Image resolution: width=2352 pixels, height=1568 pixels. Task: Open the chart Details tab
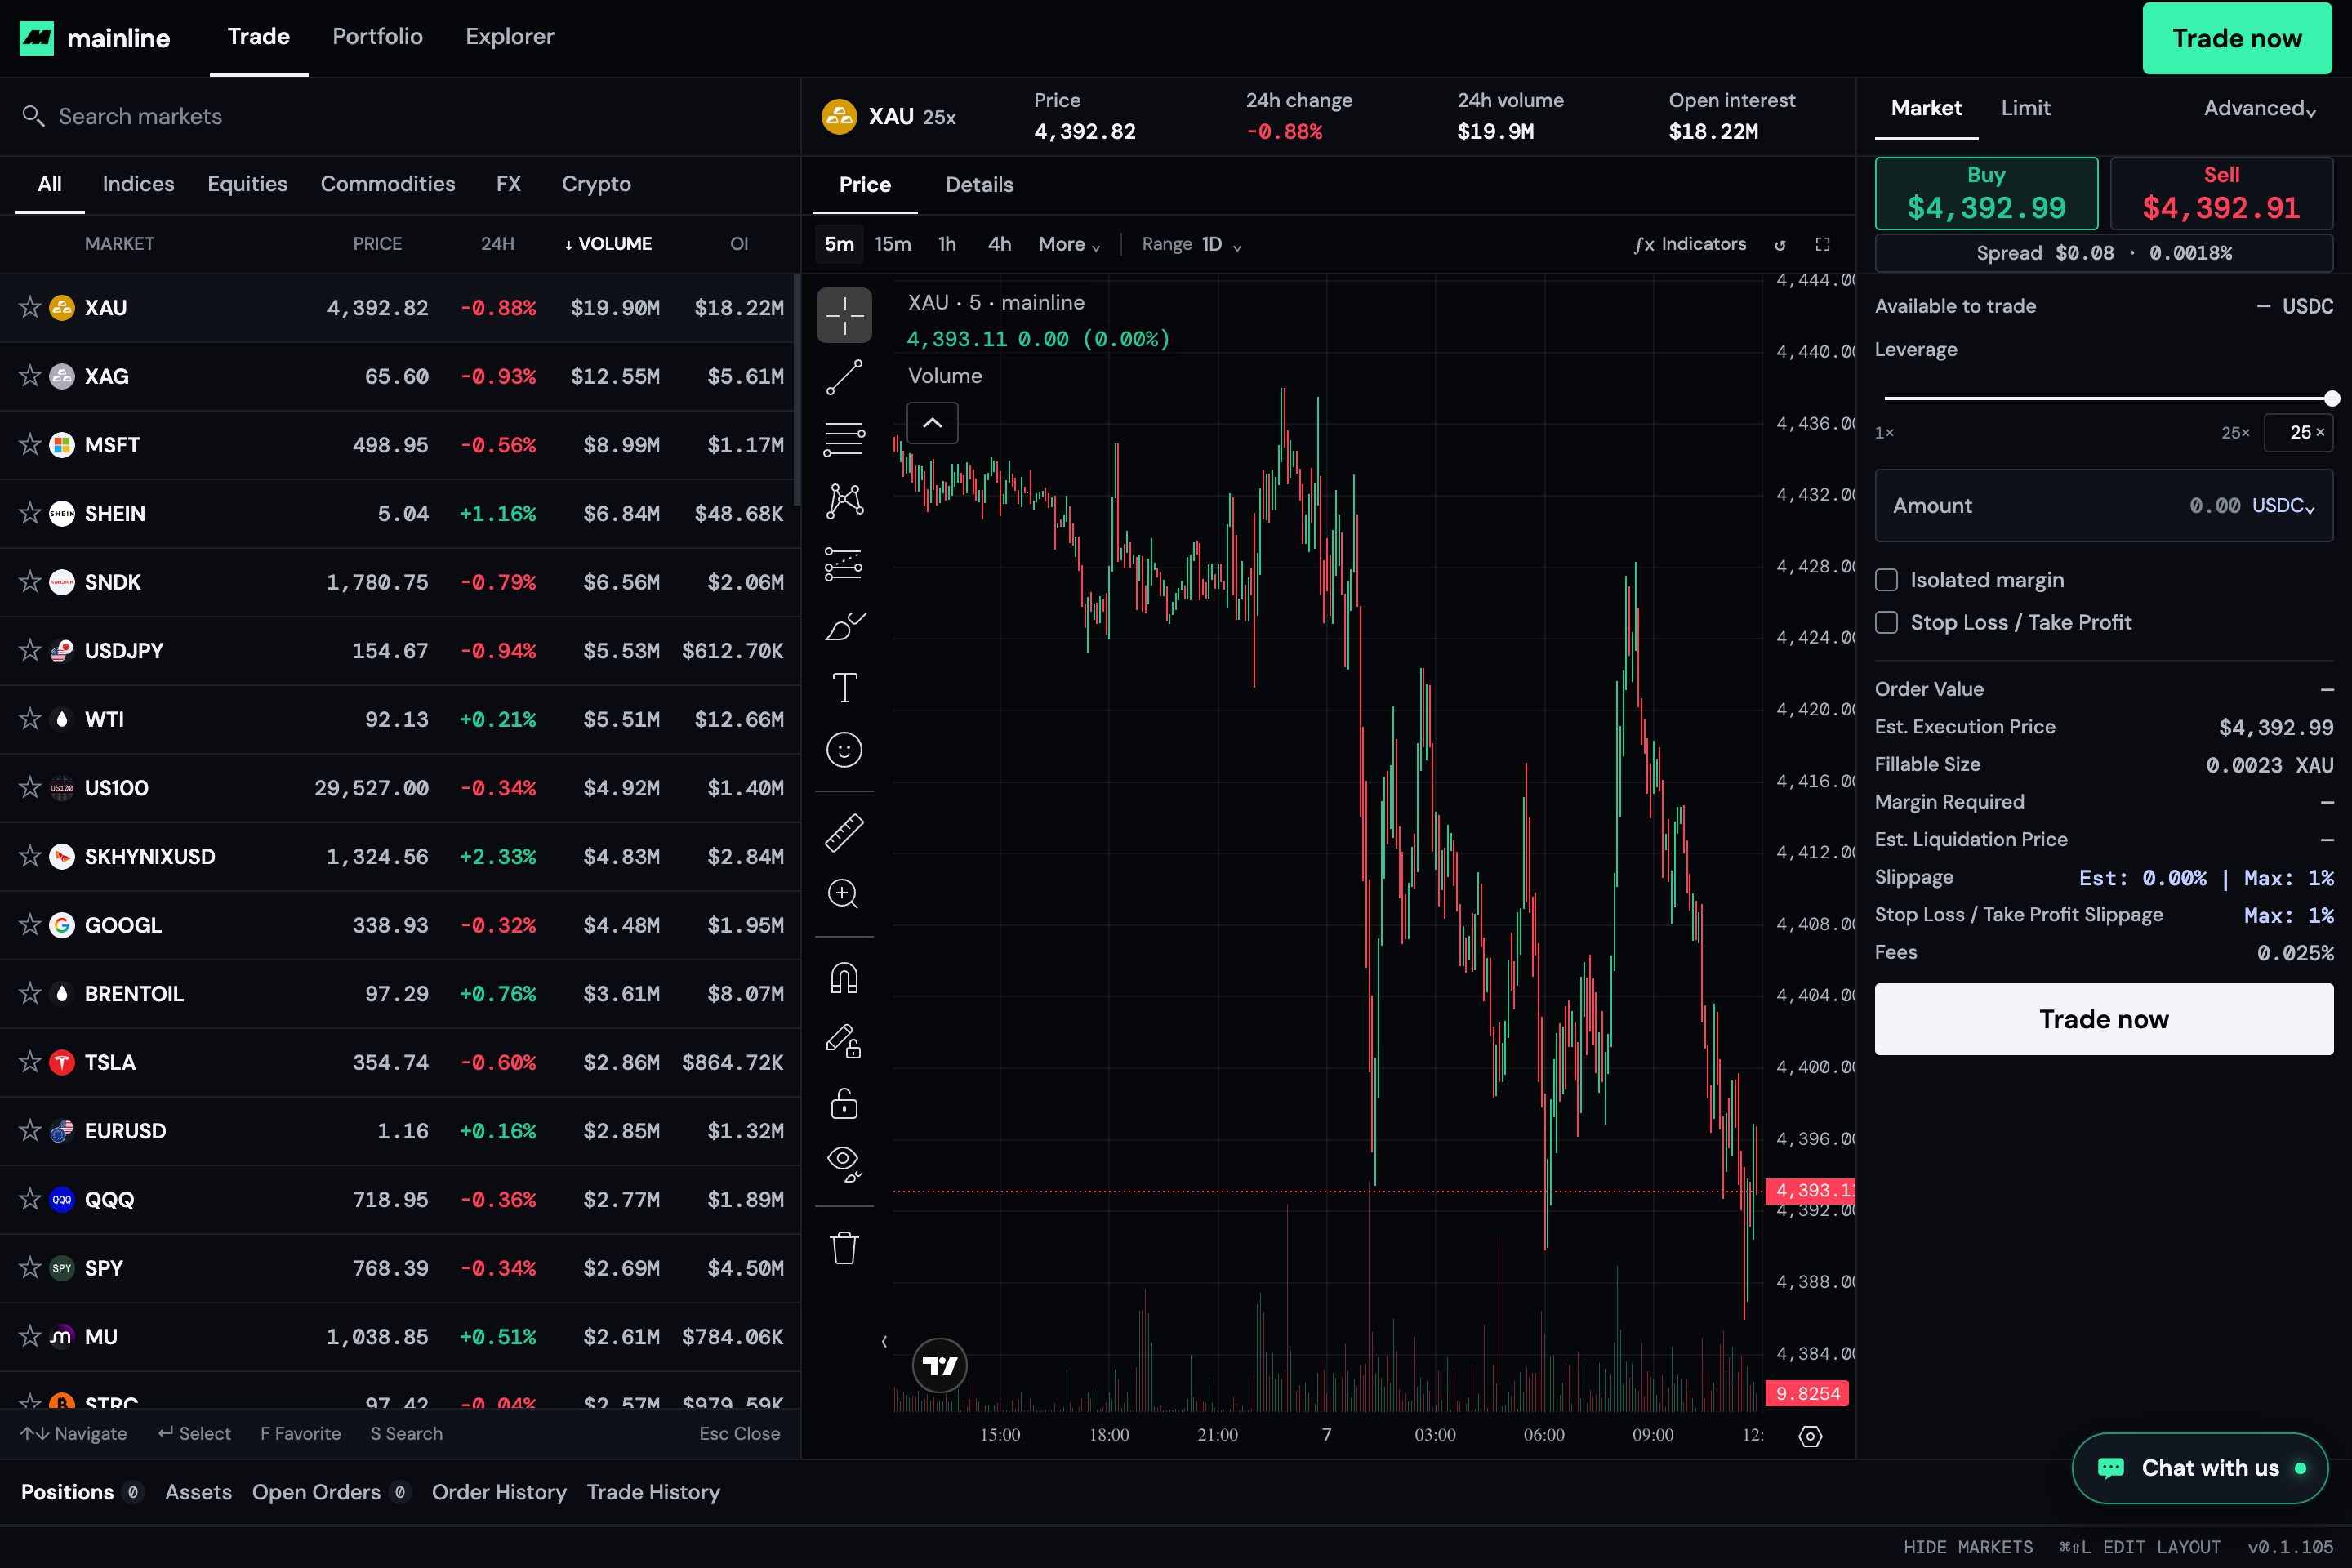(979, 185)
